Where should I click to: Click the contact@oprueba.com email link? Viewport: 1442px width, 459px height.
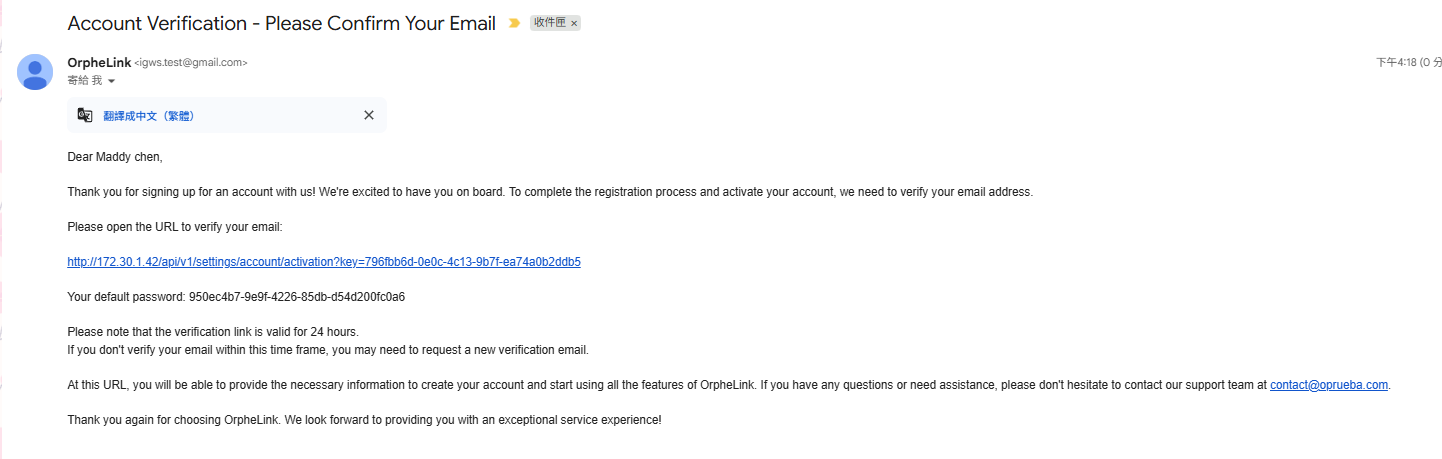pos(1329,385)
